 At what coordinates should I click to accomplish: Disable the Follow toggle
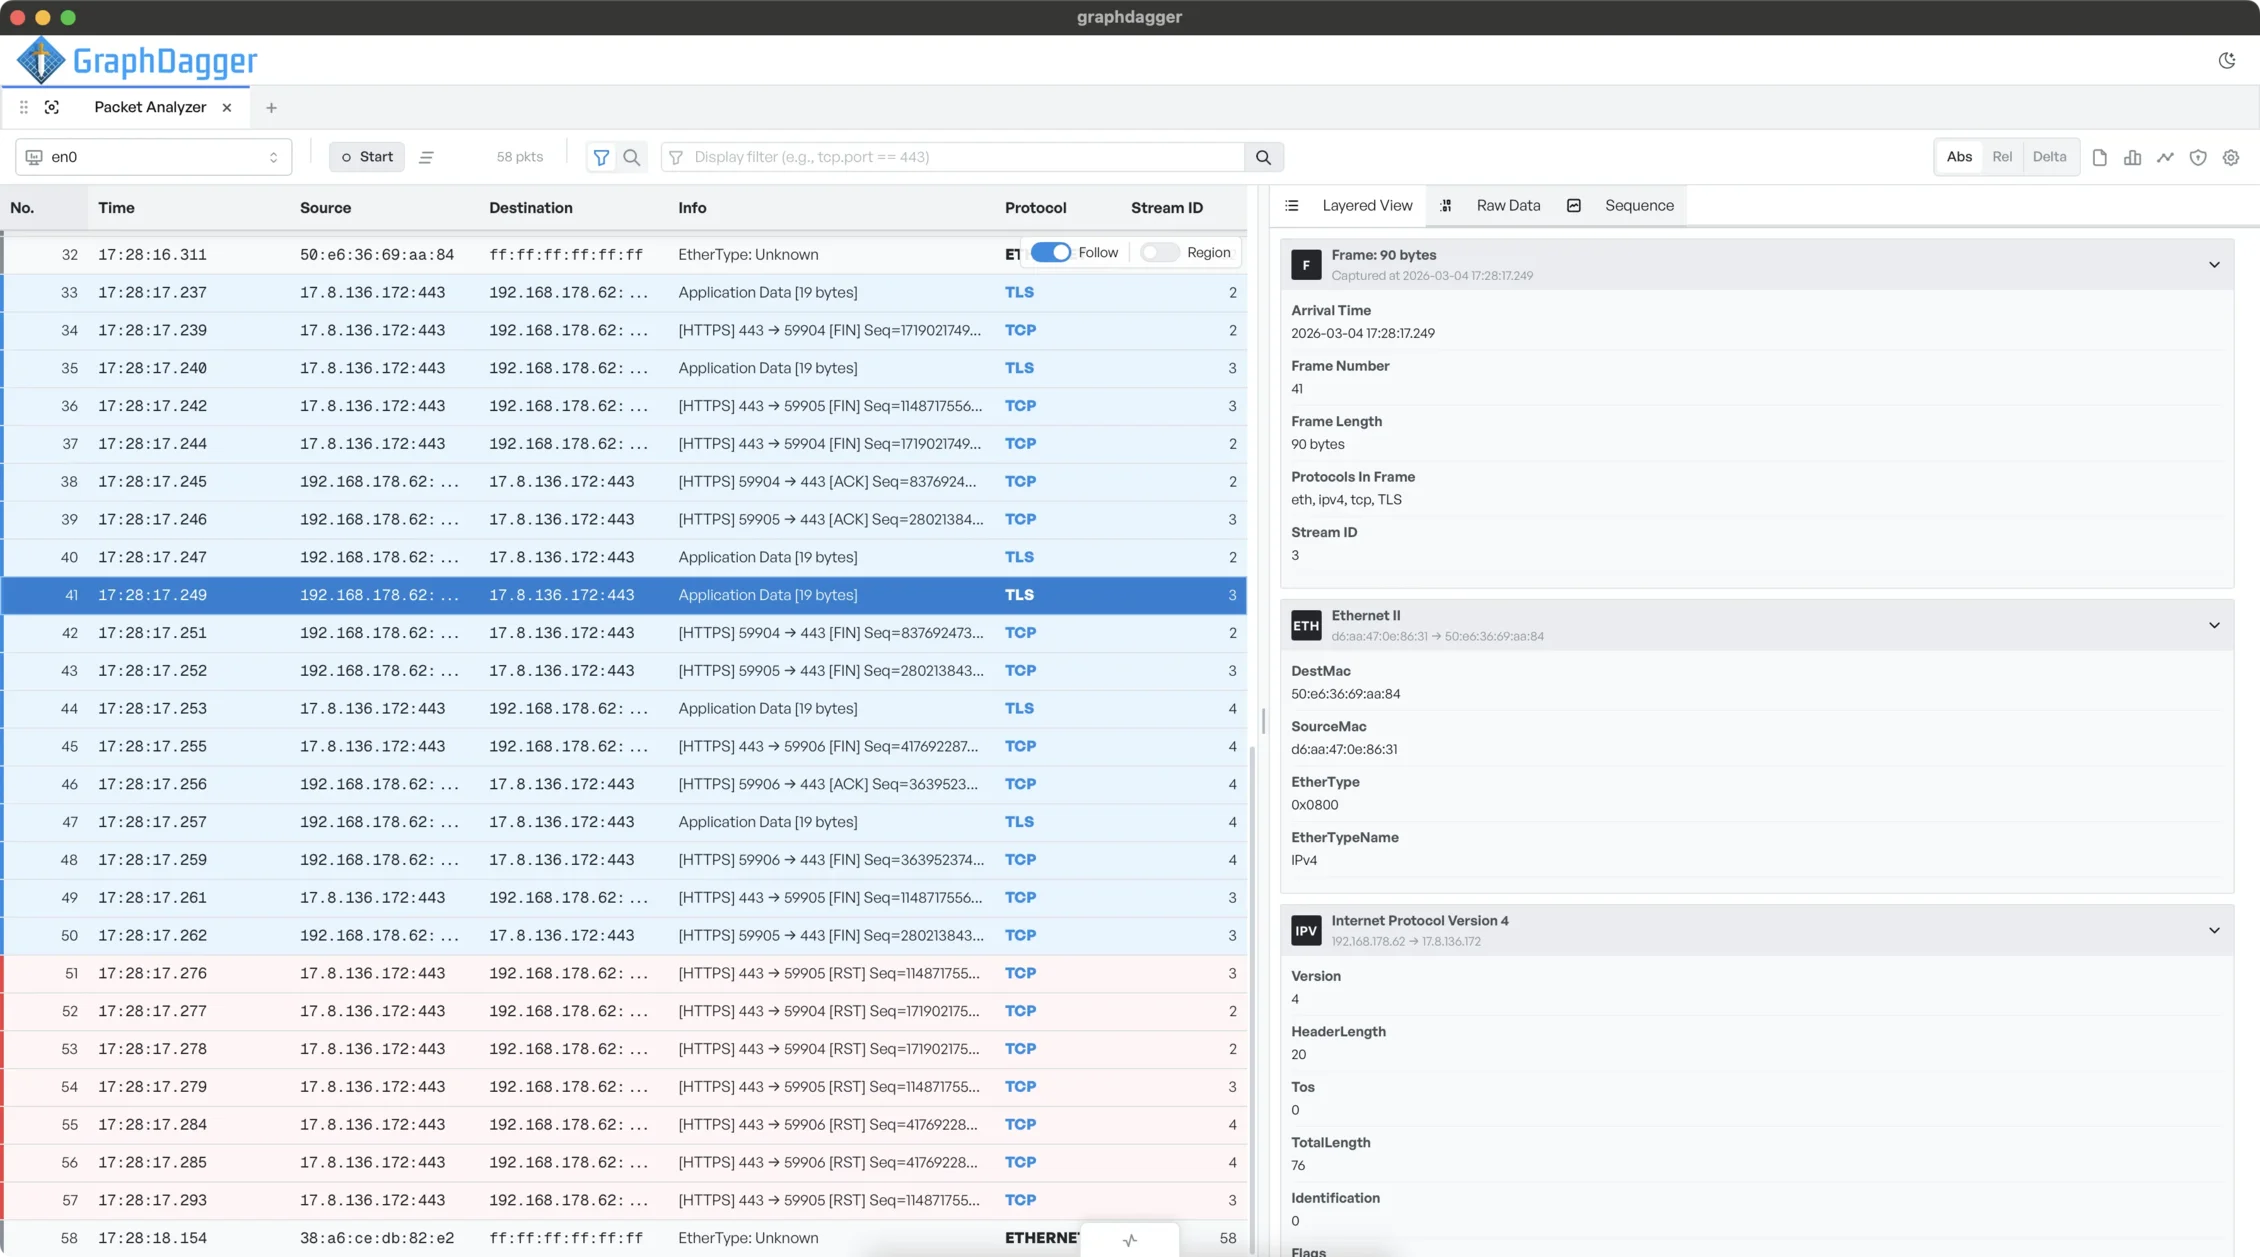coord(1050,252)
